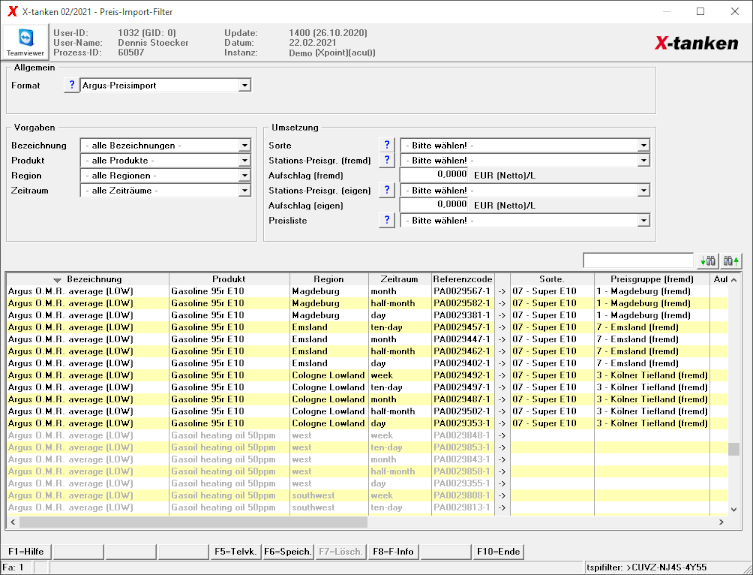Click the search up icon beside the search field

[731, 261]
